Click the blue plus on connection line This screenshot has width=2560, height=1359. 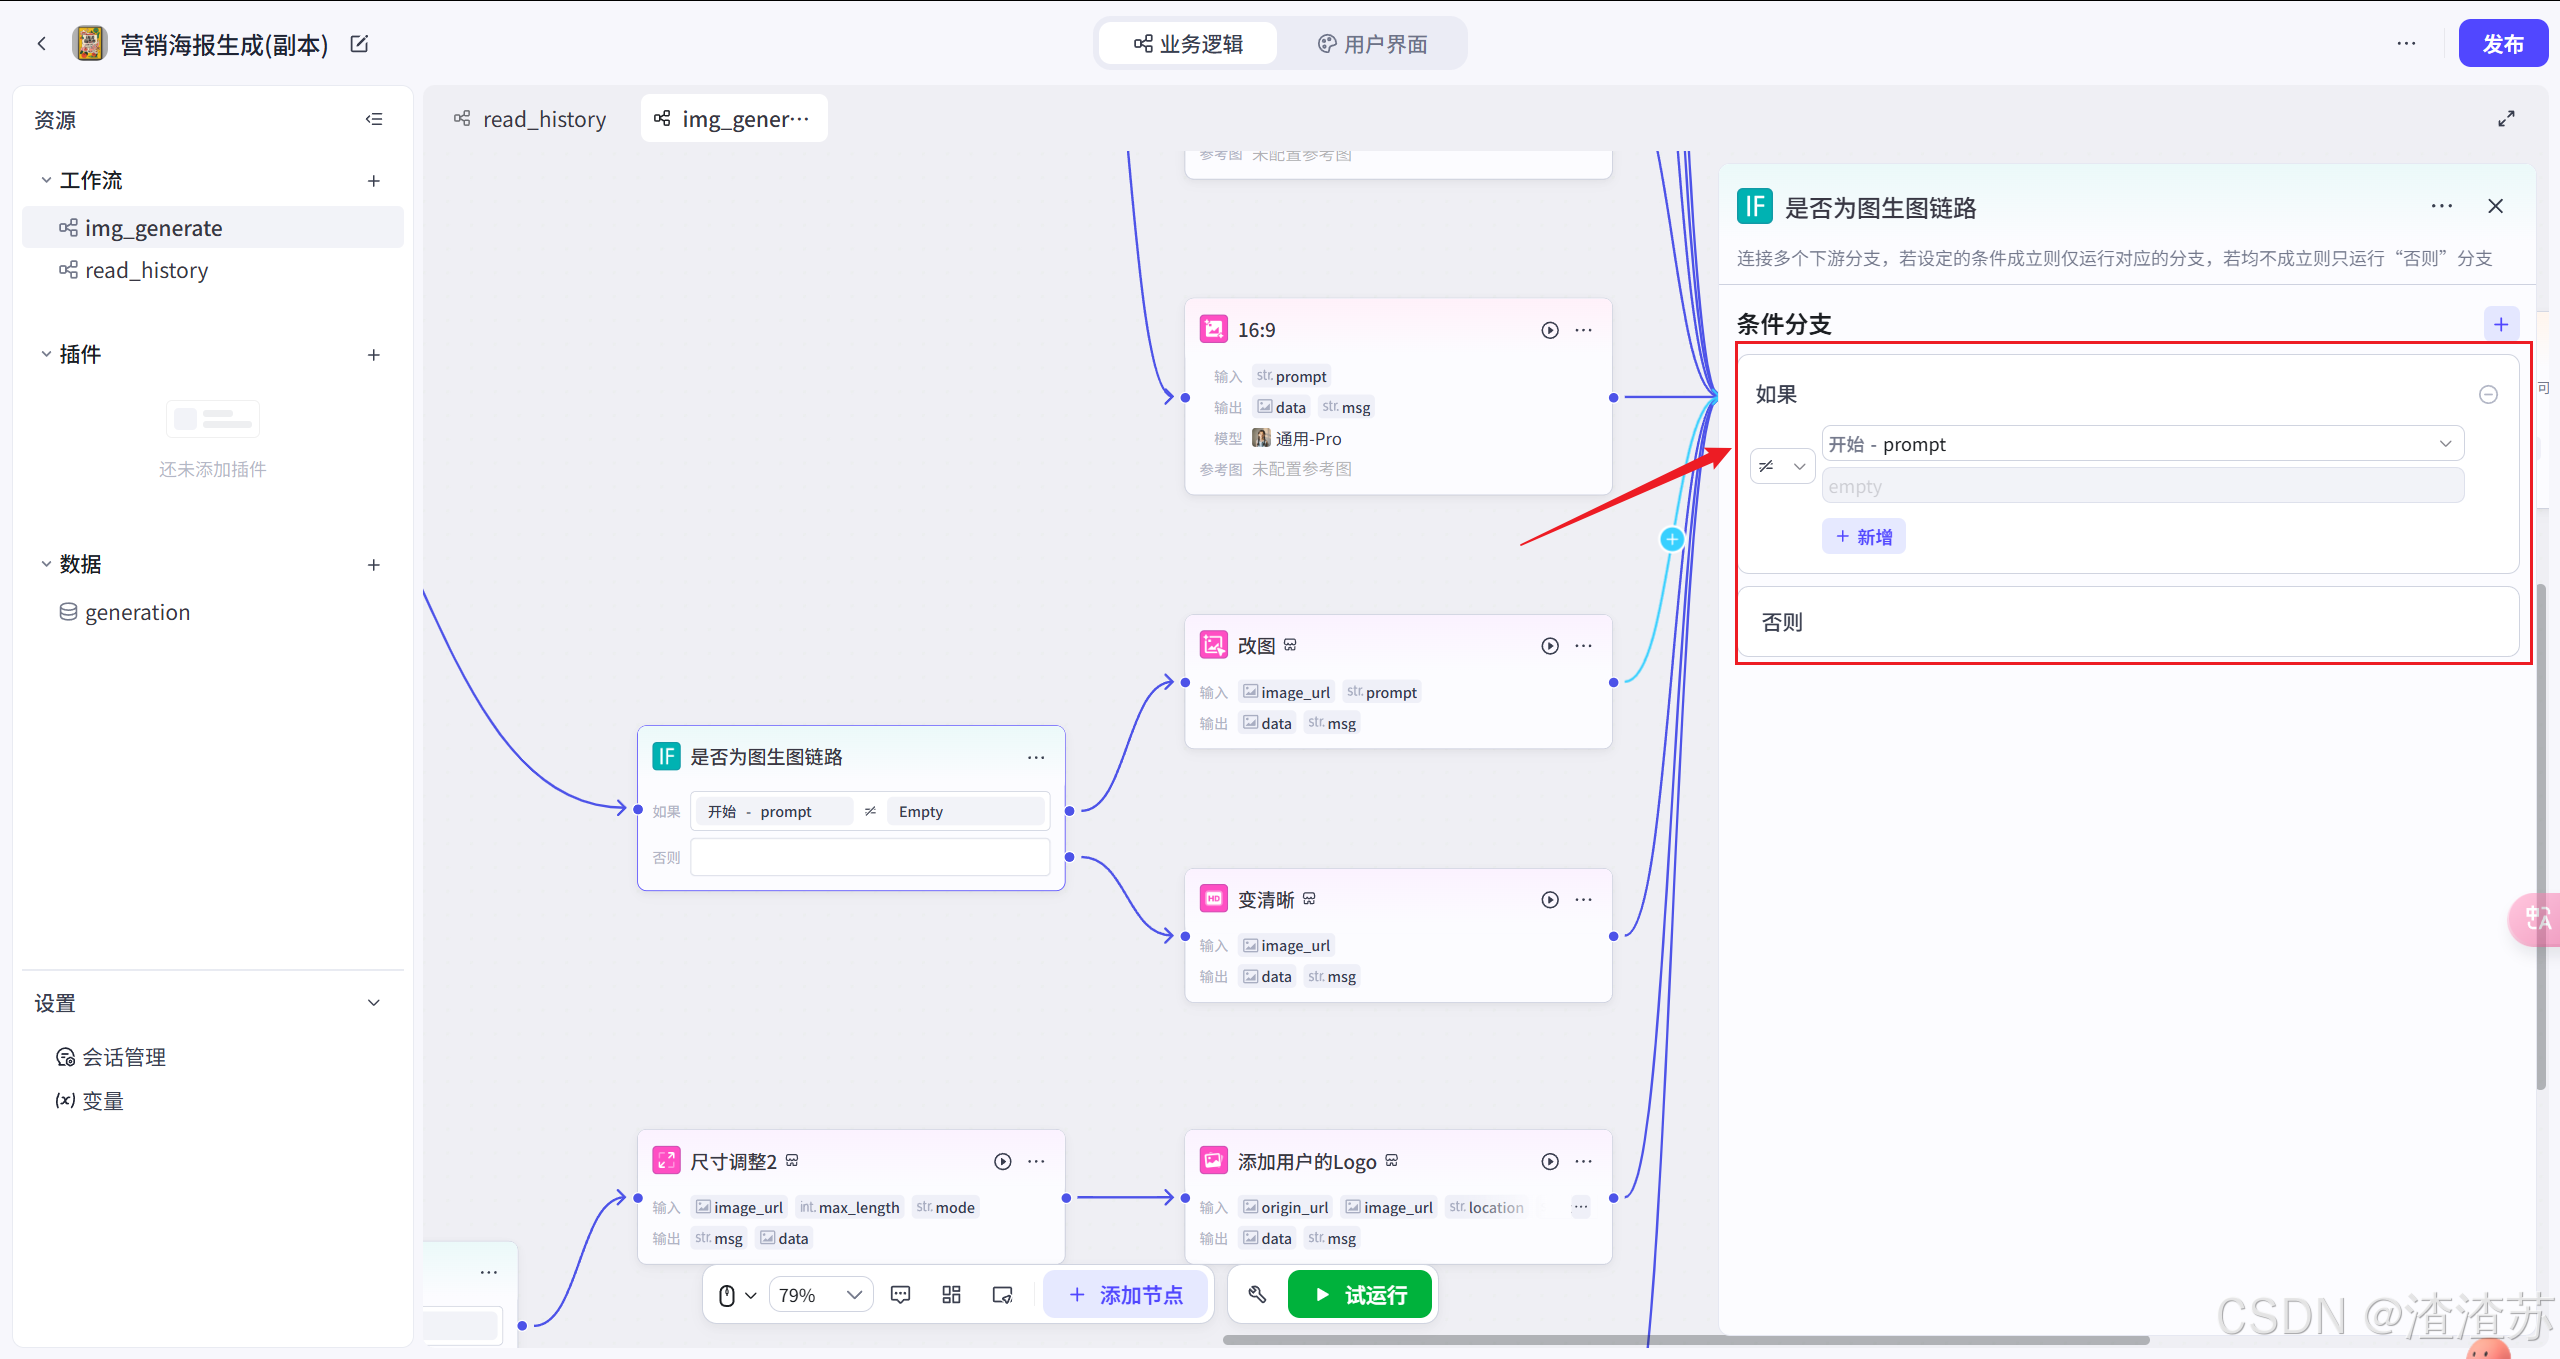pos(1672,540)
